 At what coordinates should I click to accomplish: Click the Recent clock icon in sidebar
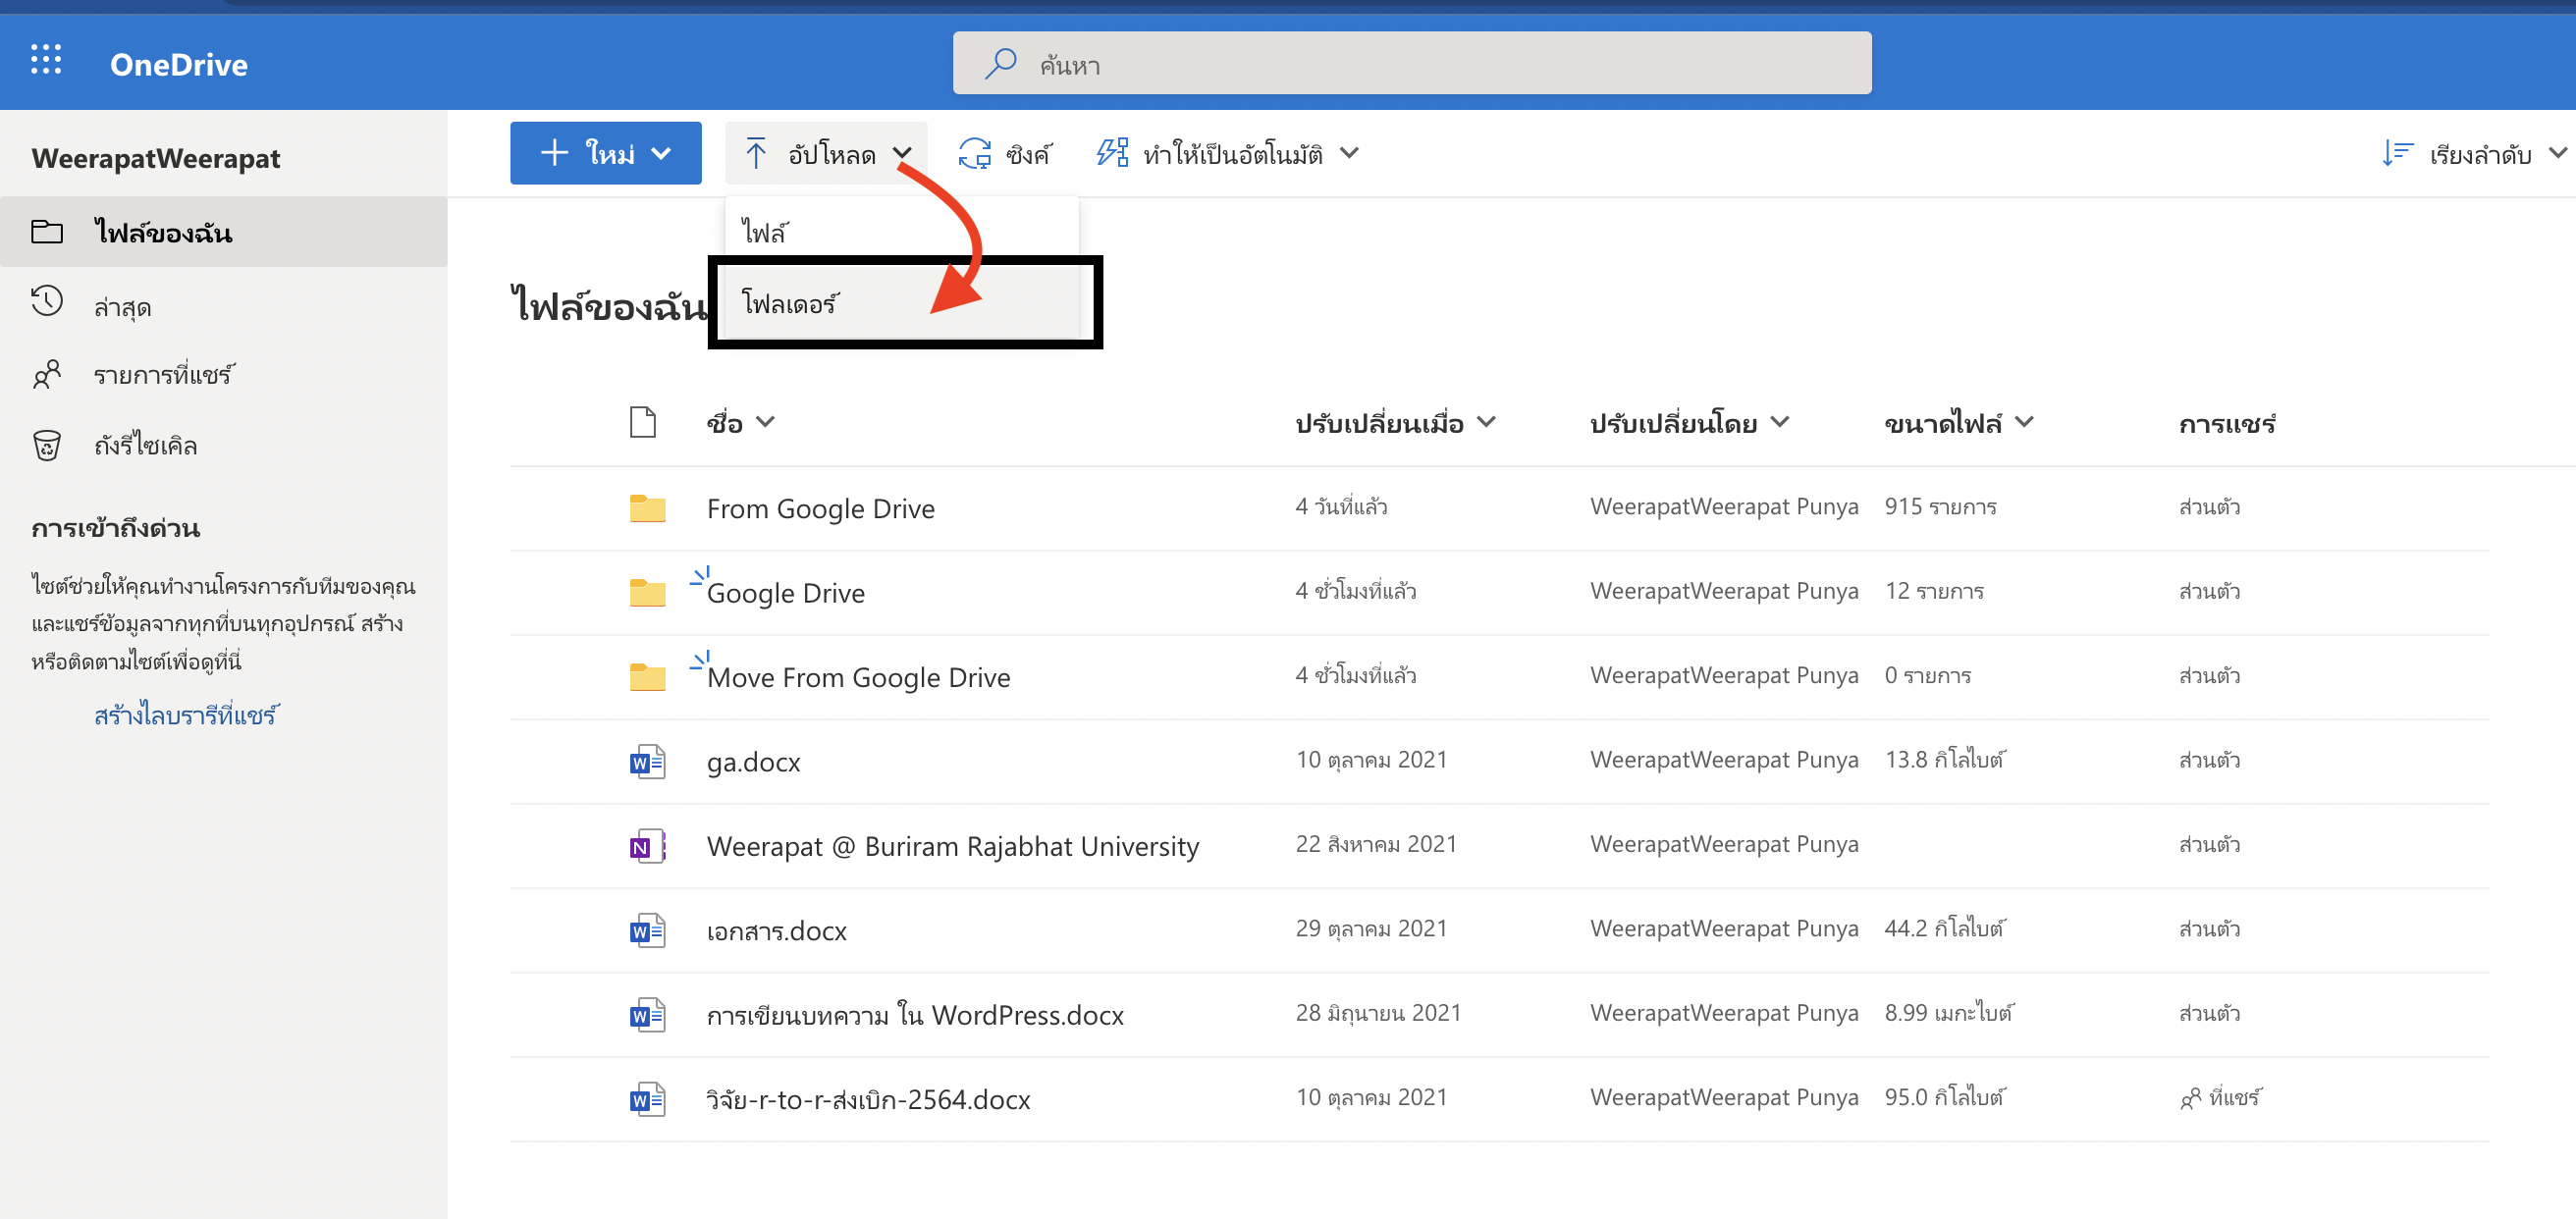(x=47, y=303)
